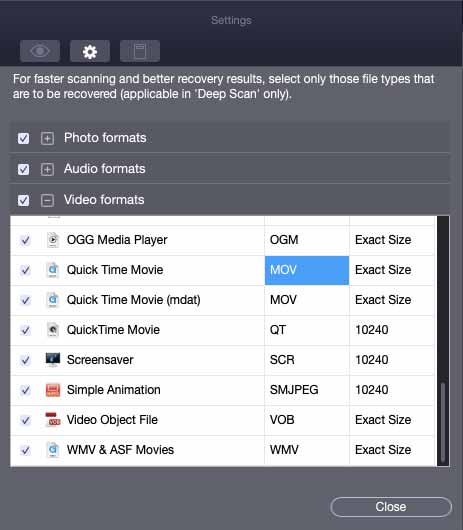Screen dimensions: 463x530
Task: Uncheck the Photo formats checkbox
Action: tap(23, 138)
